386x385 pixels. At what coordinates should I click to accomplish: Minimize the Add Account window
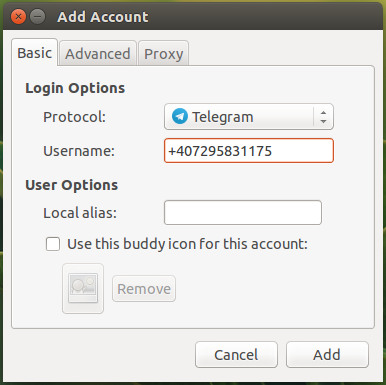click(38, 16)
